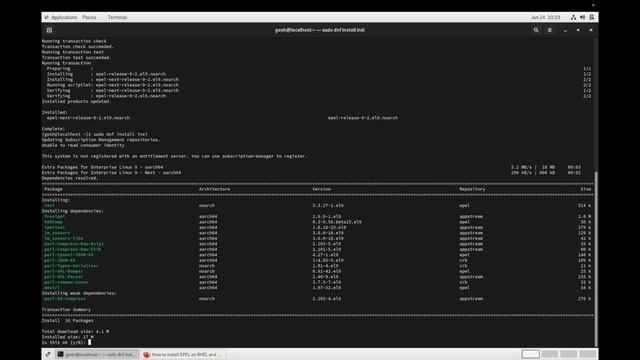Image resolution: width=640 pixels, height=360 pixels.
Task: Click the 'This system is not registered' message
Action: point(174,156)
